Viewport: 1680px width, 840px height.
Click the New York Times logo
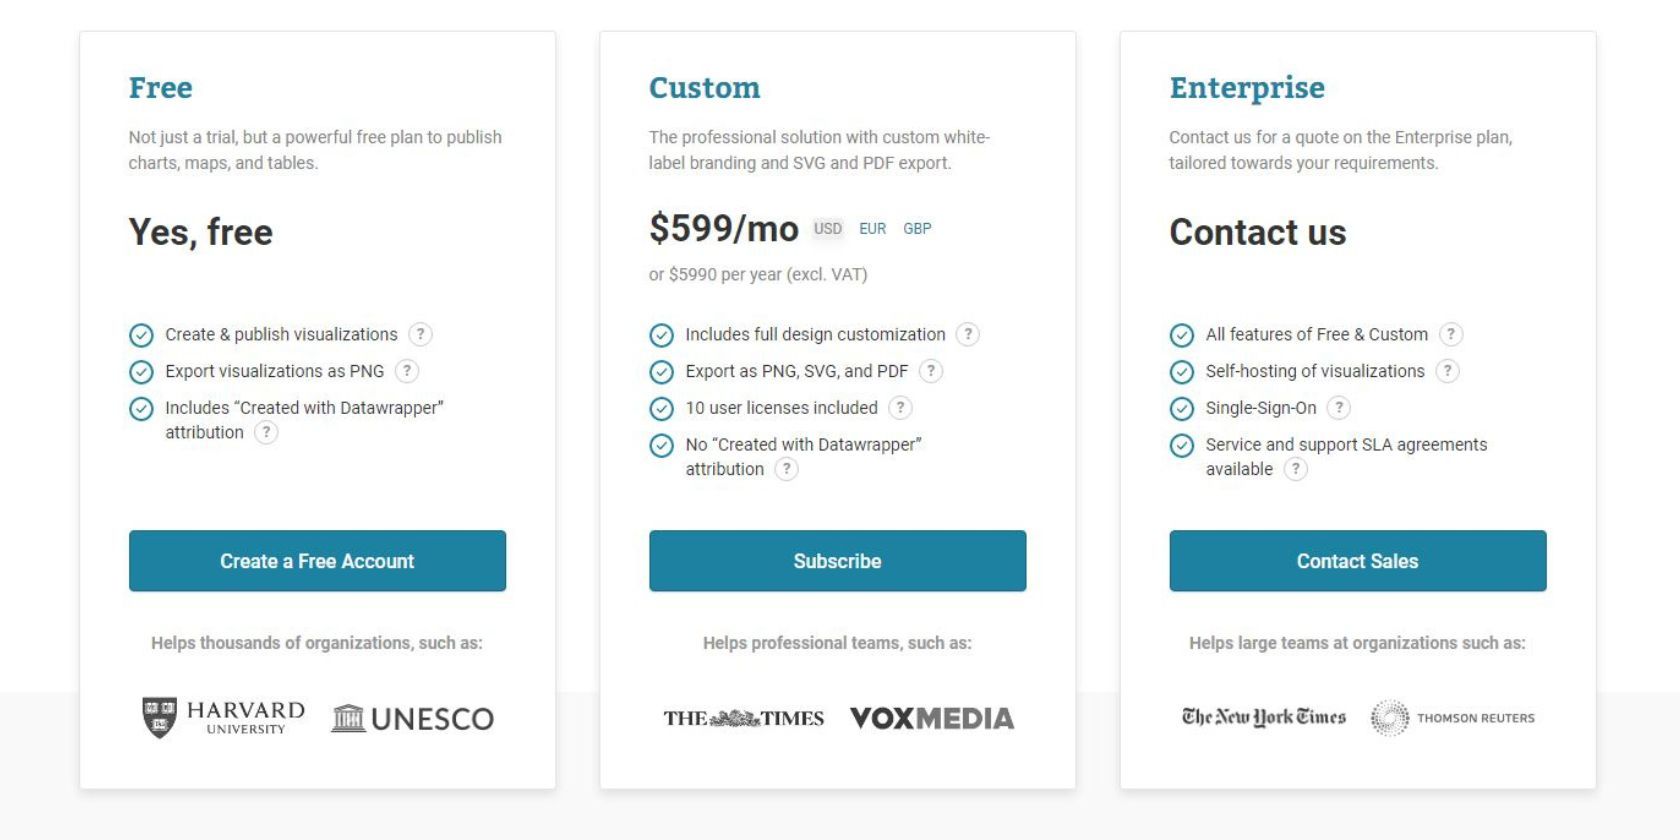tap(1264, 717)
